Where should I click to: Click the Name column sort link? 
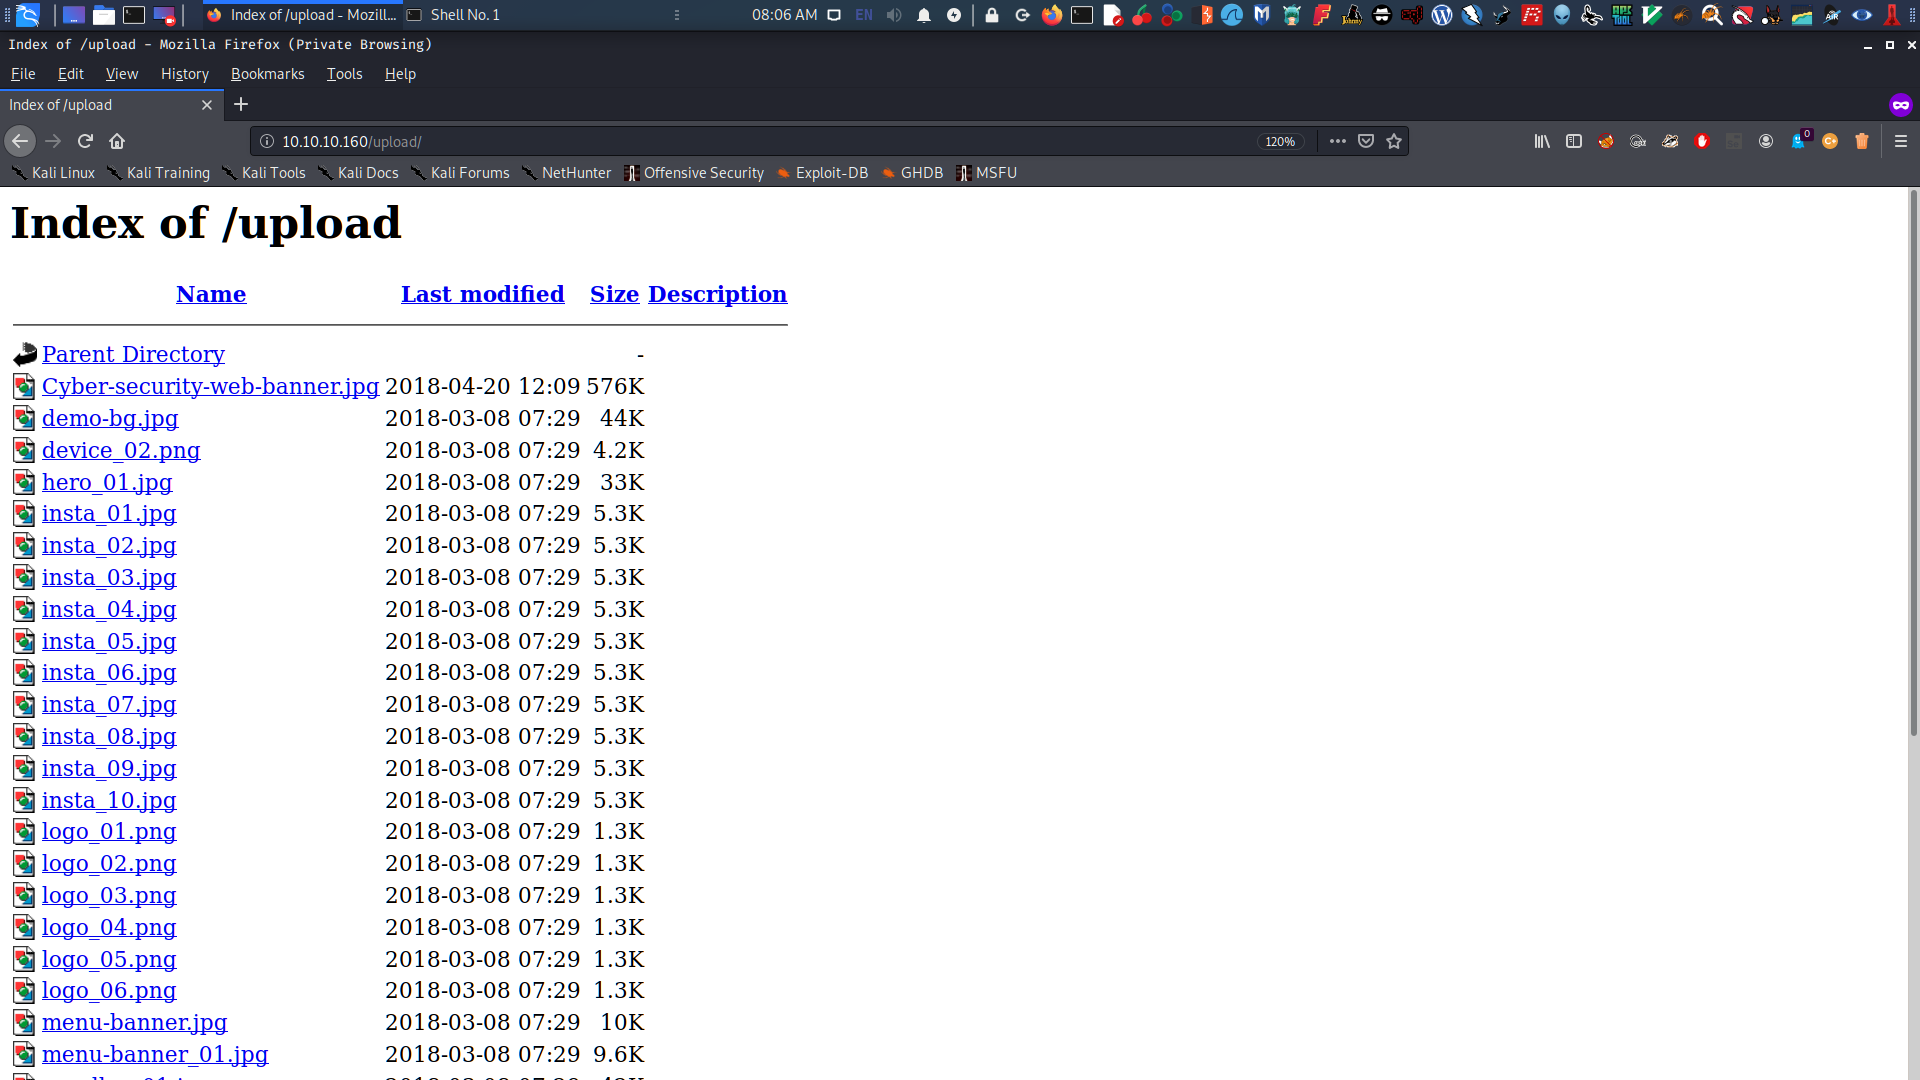[x=211, y=294]
